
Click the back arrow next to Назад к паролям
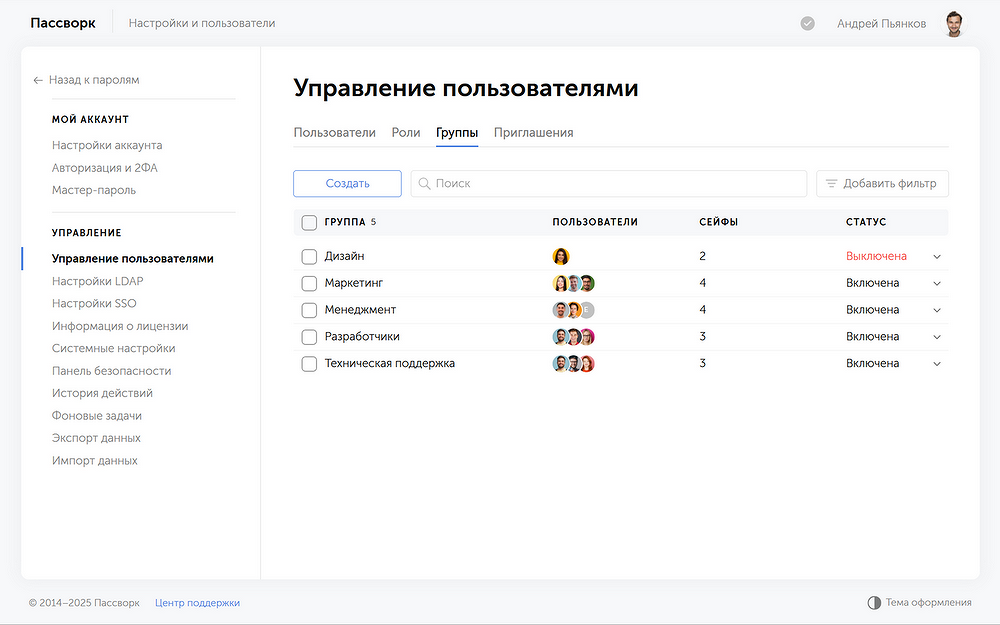pyautogui.click(x=38, y=80)
